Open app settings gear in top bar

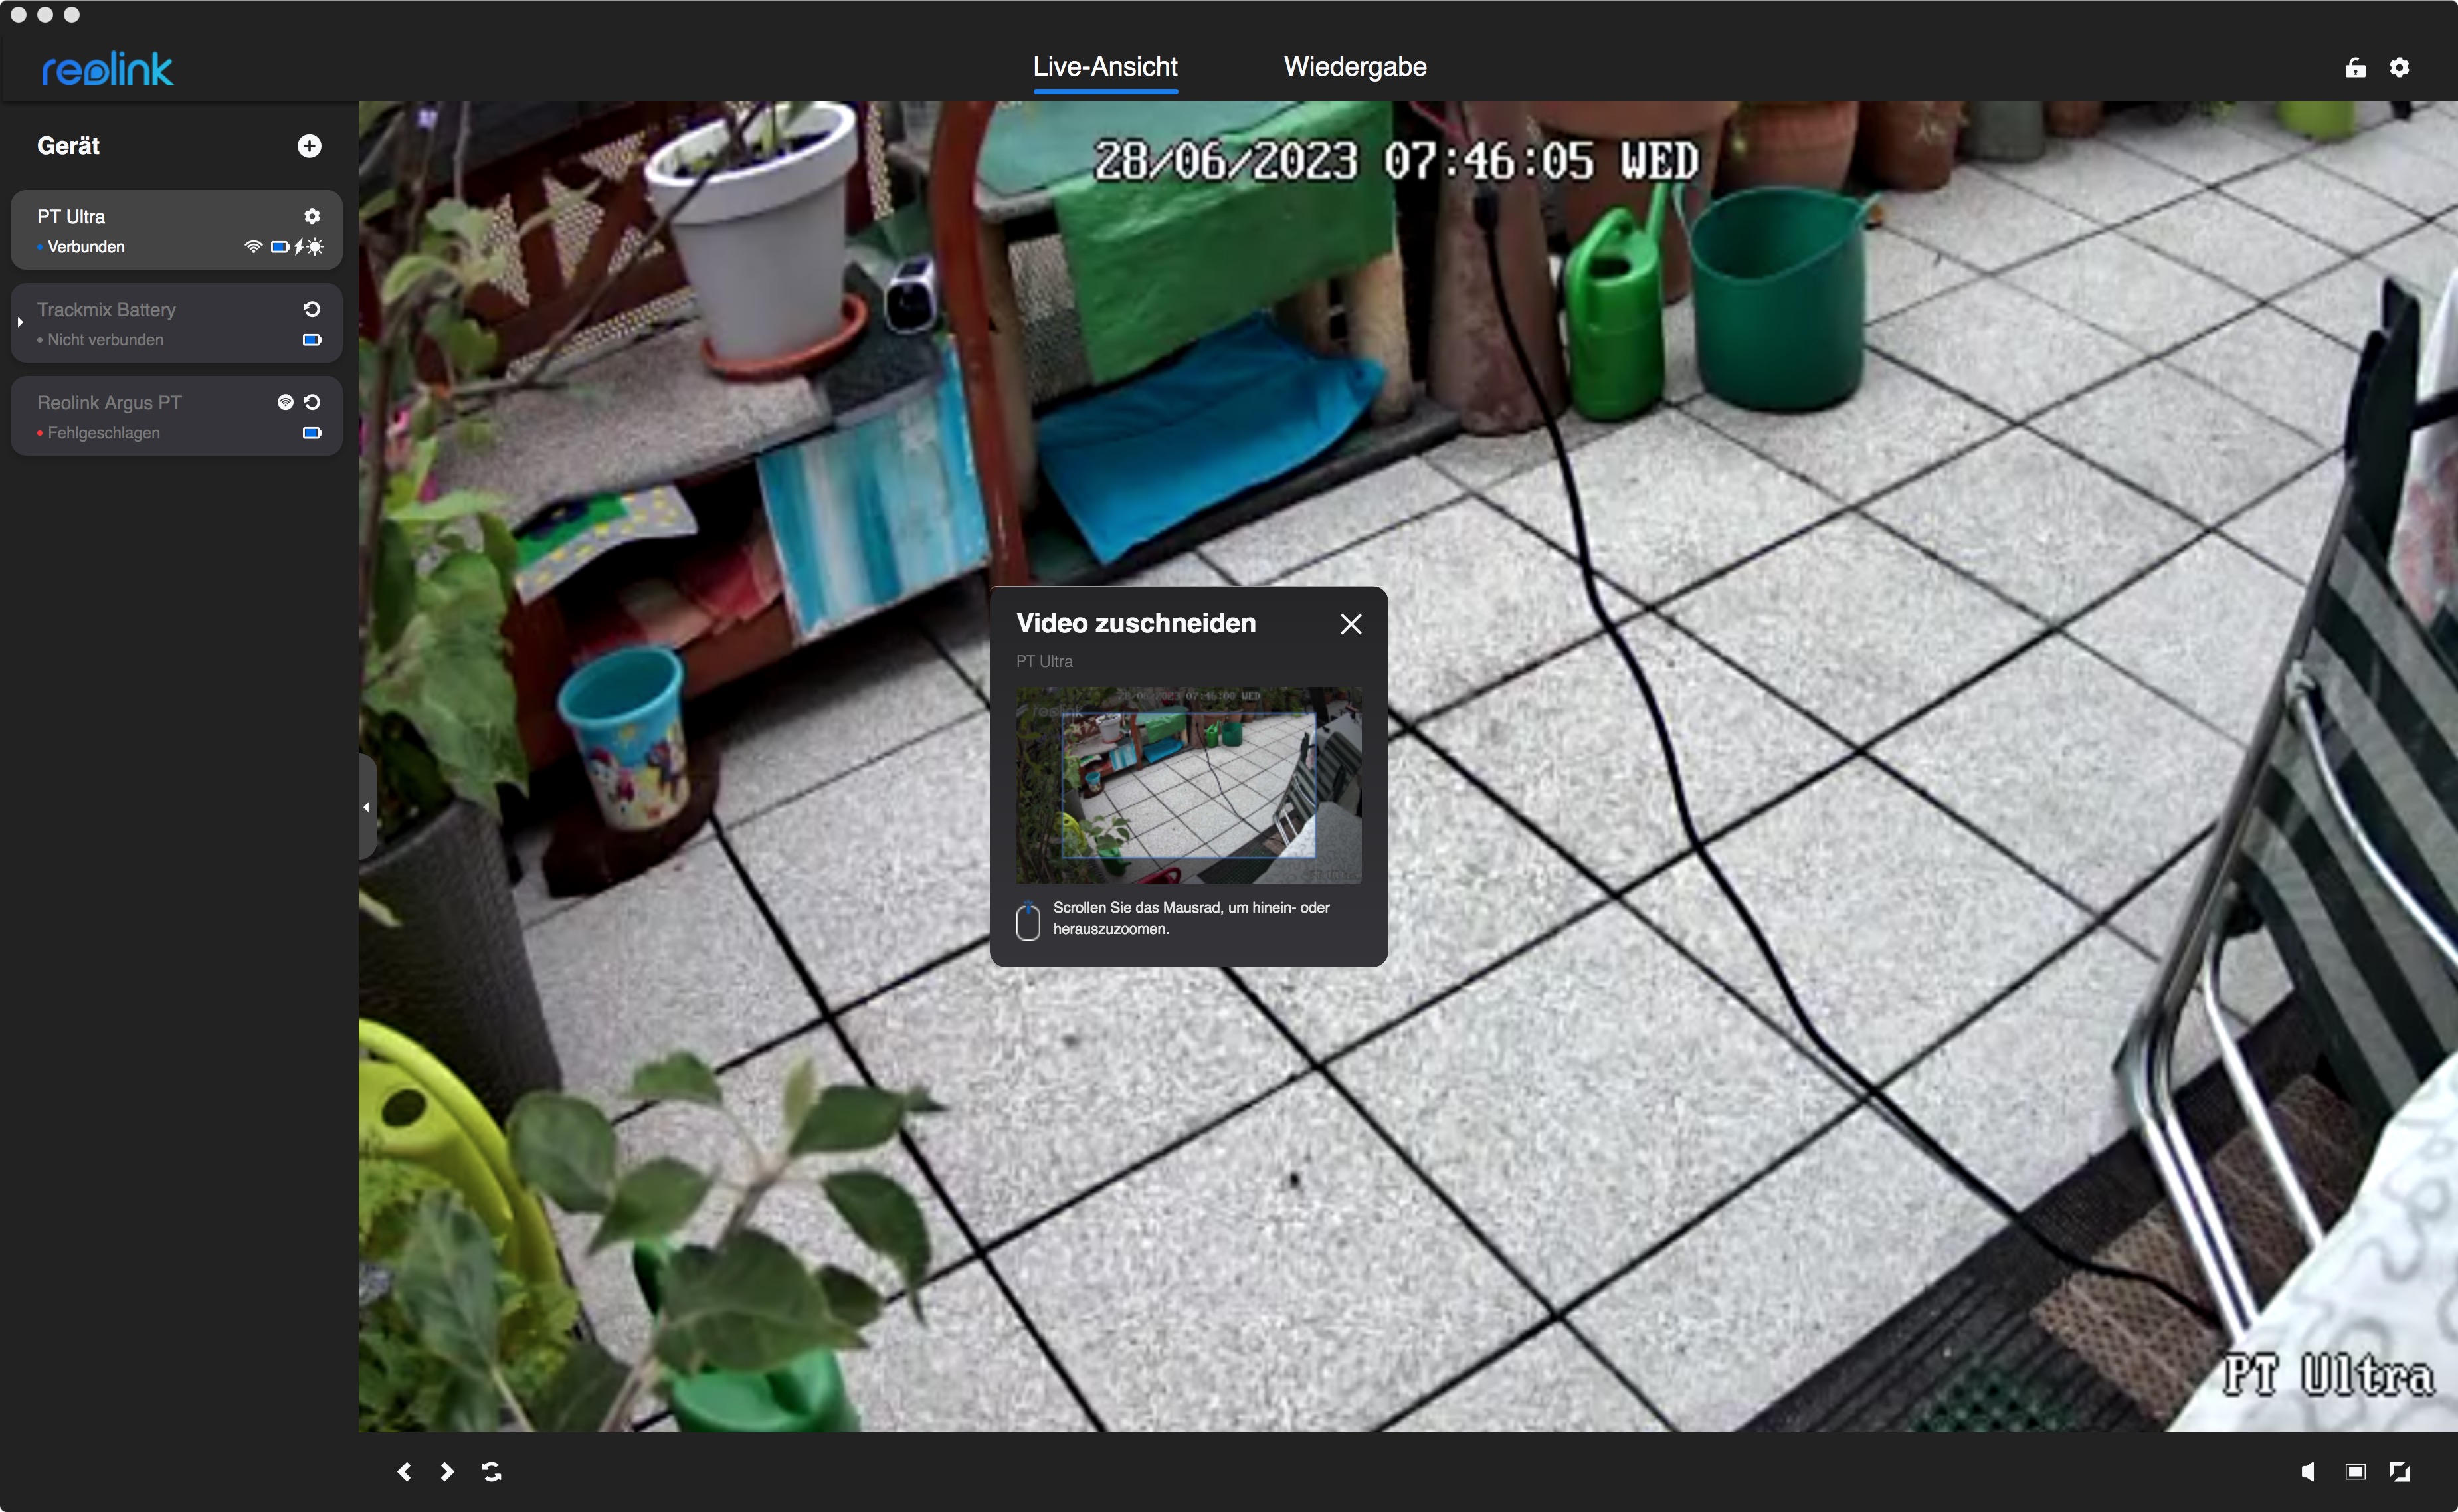2399,67
